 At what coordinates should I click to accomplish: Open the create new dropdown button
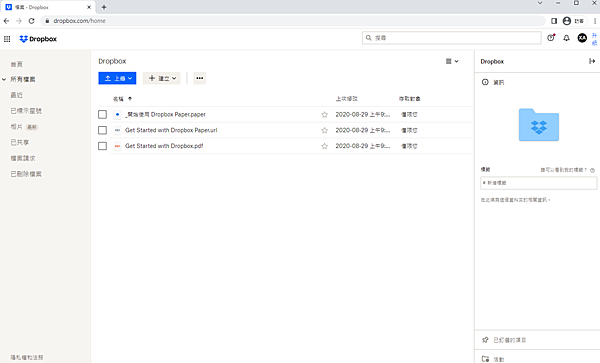161,78
